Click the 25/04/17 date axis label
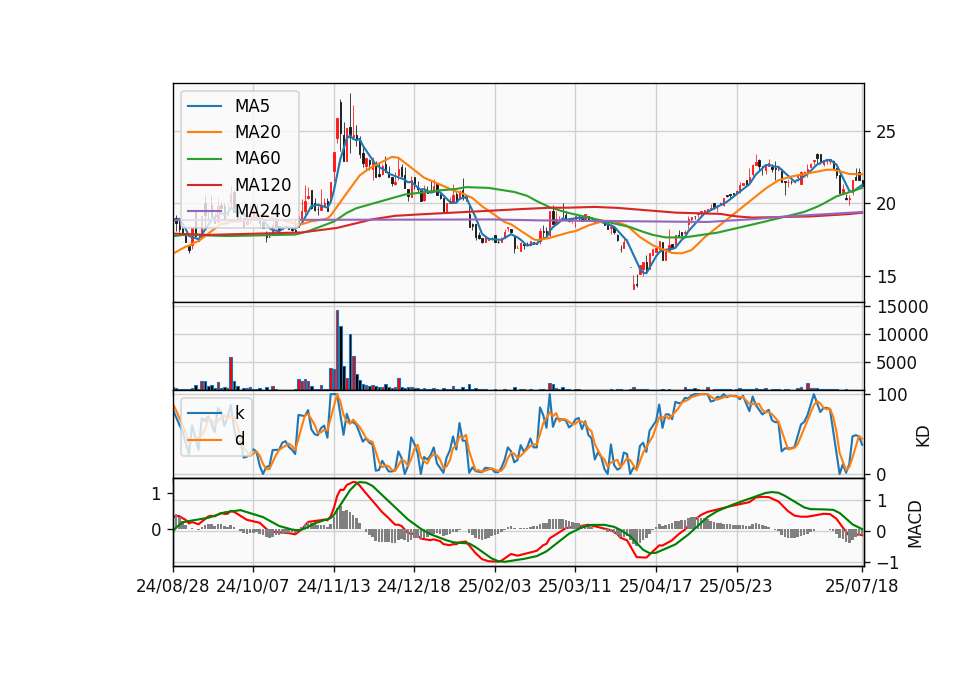Image resolution: width=960 pixels, height=690 pixels. 656,586
